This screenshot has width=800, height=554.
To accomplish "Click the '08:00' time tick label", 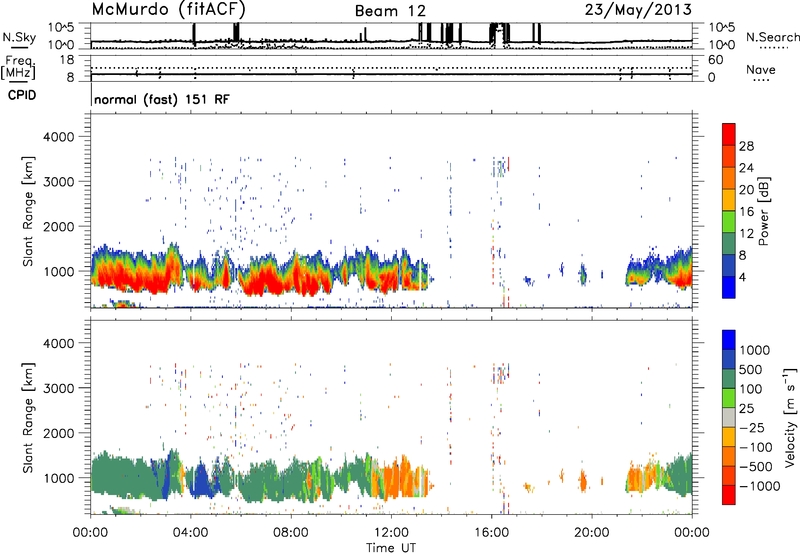I will point(291,533).
